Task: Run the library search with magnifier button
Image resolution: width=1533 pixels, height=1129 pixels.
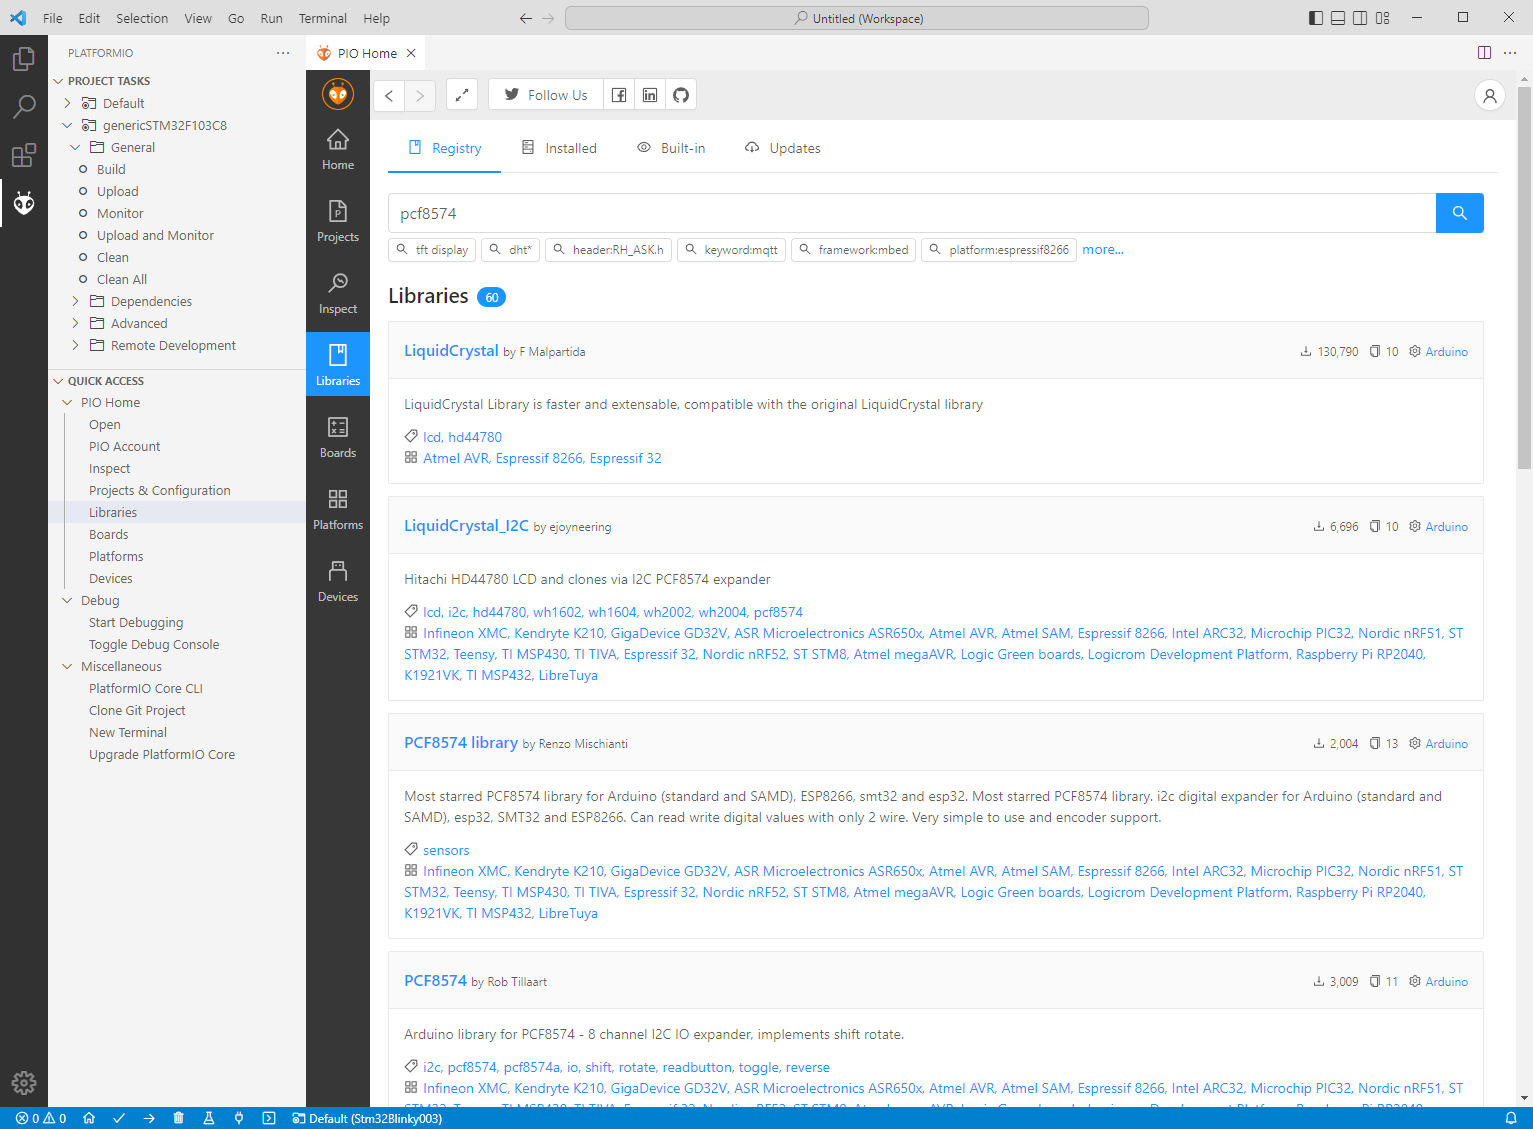Action: (1460, 213)
